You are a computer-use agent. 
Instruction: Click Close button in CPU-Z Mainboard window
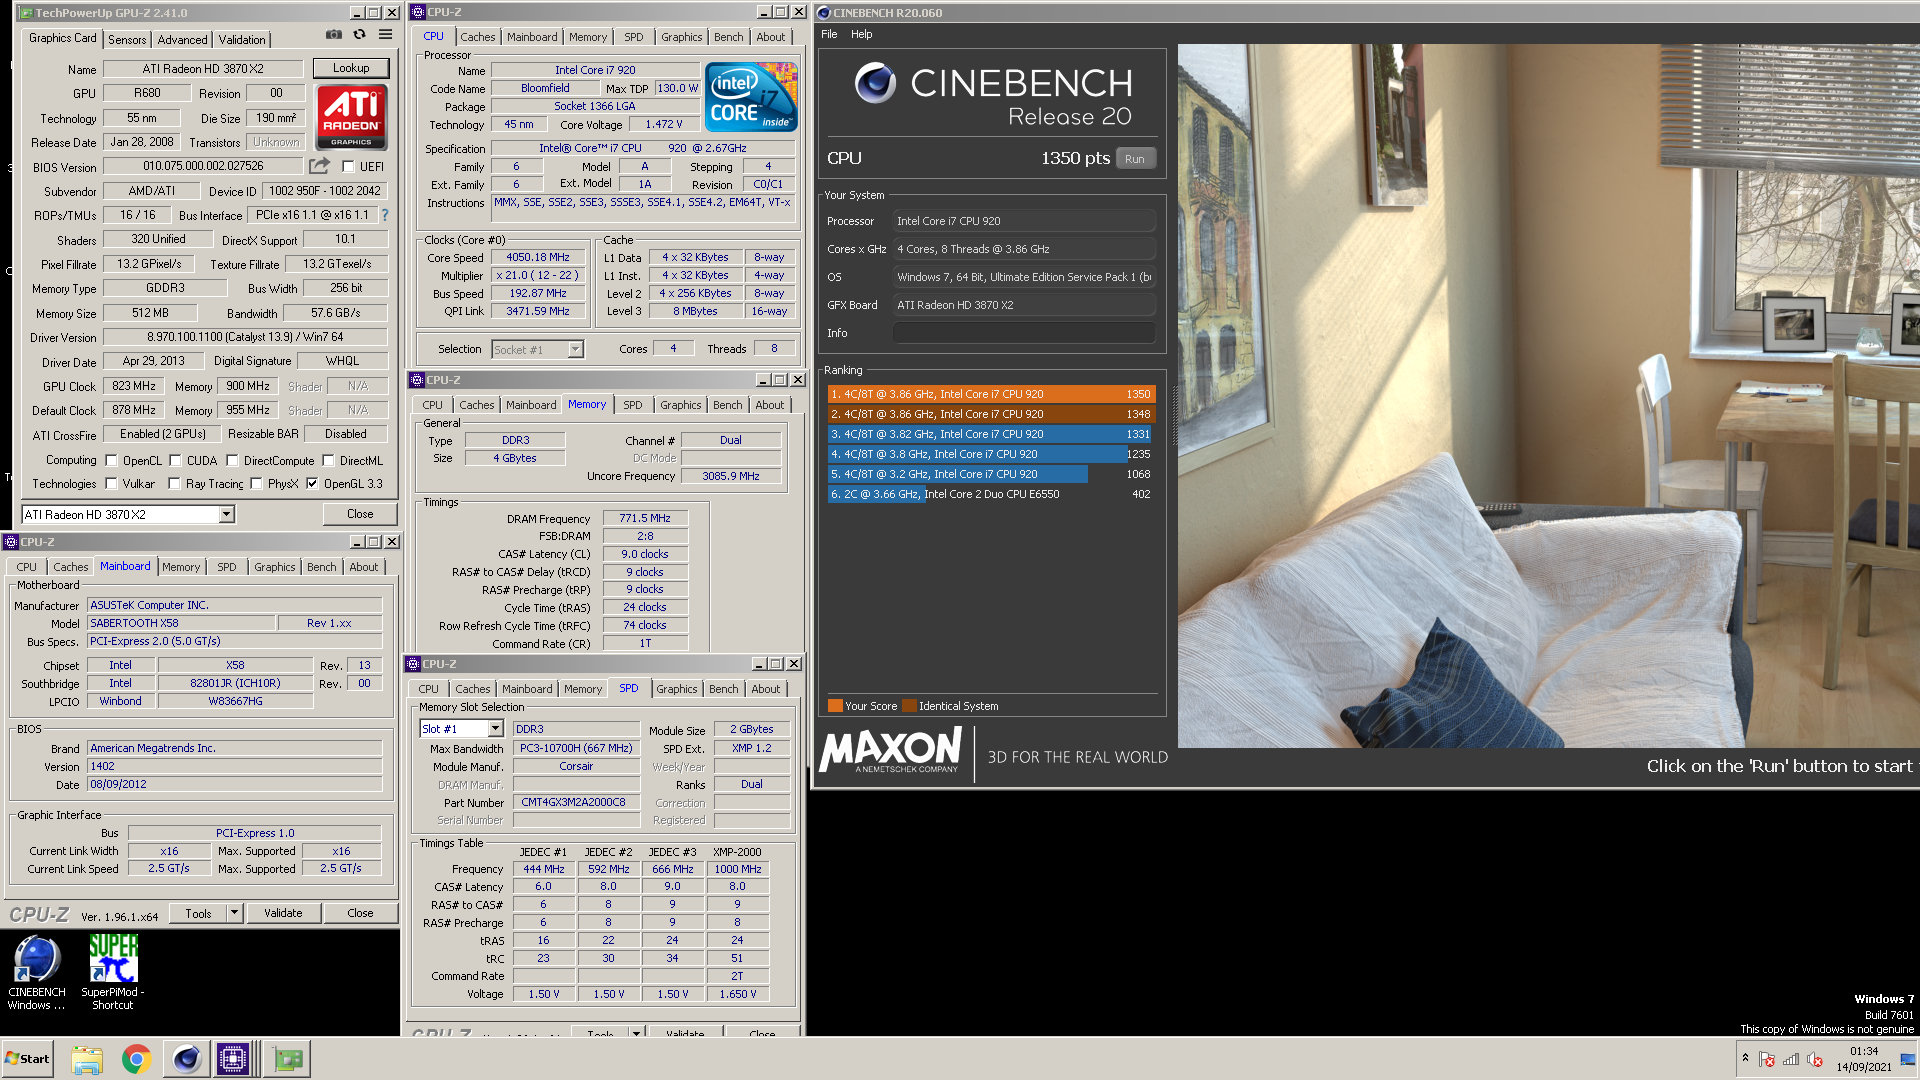coord(360,913)
